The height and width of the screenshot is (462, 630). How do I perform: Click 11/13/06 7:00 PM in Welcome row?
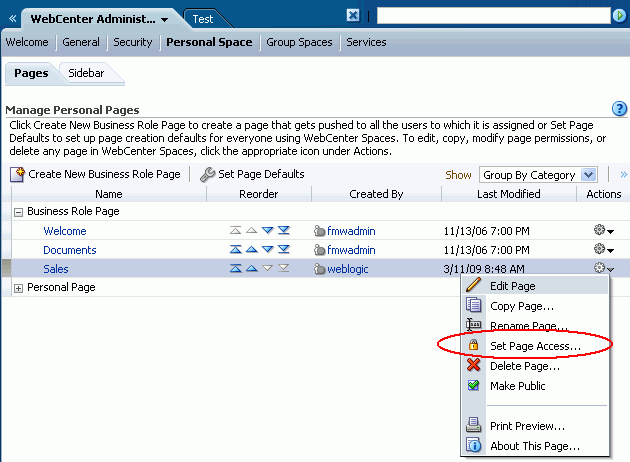487,231
